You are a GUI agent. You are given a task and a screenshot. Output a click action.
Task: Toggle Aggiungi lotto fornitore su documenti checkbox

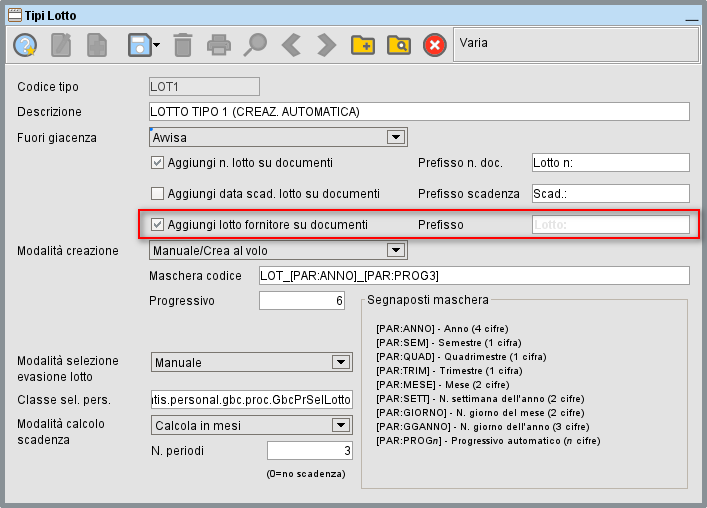[x=157, y=224]
